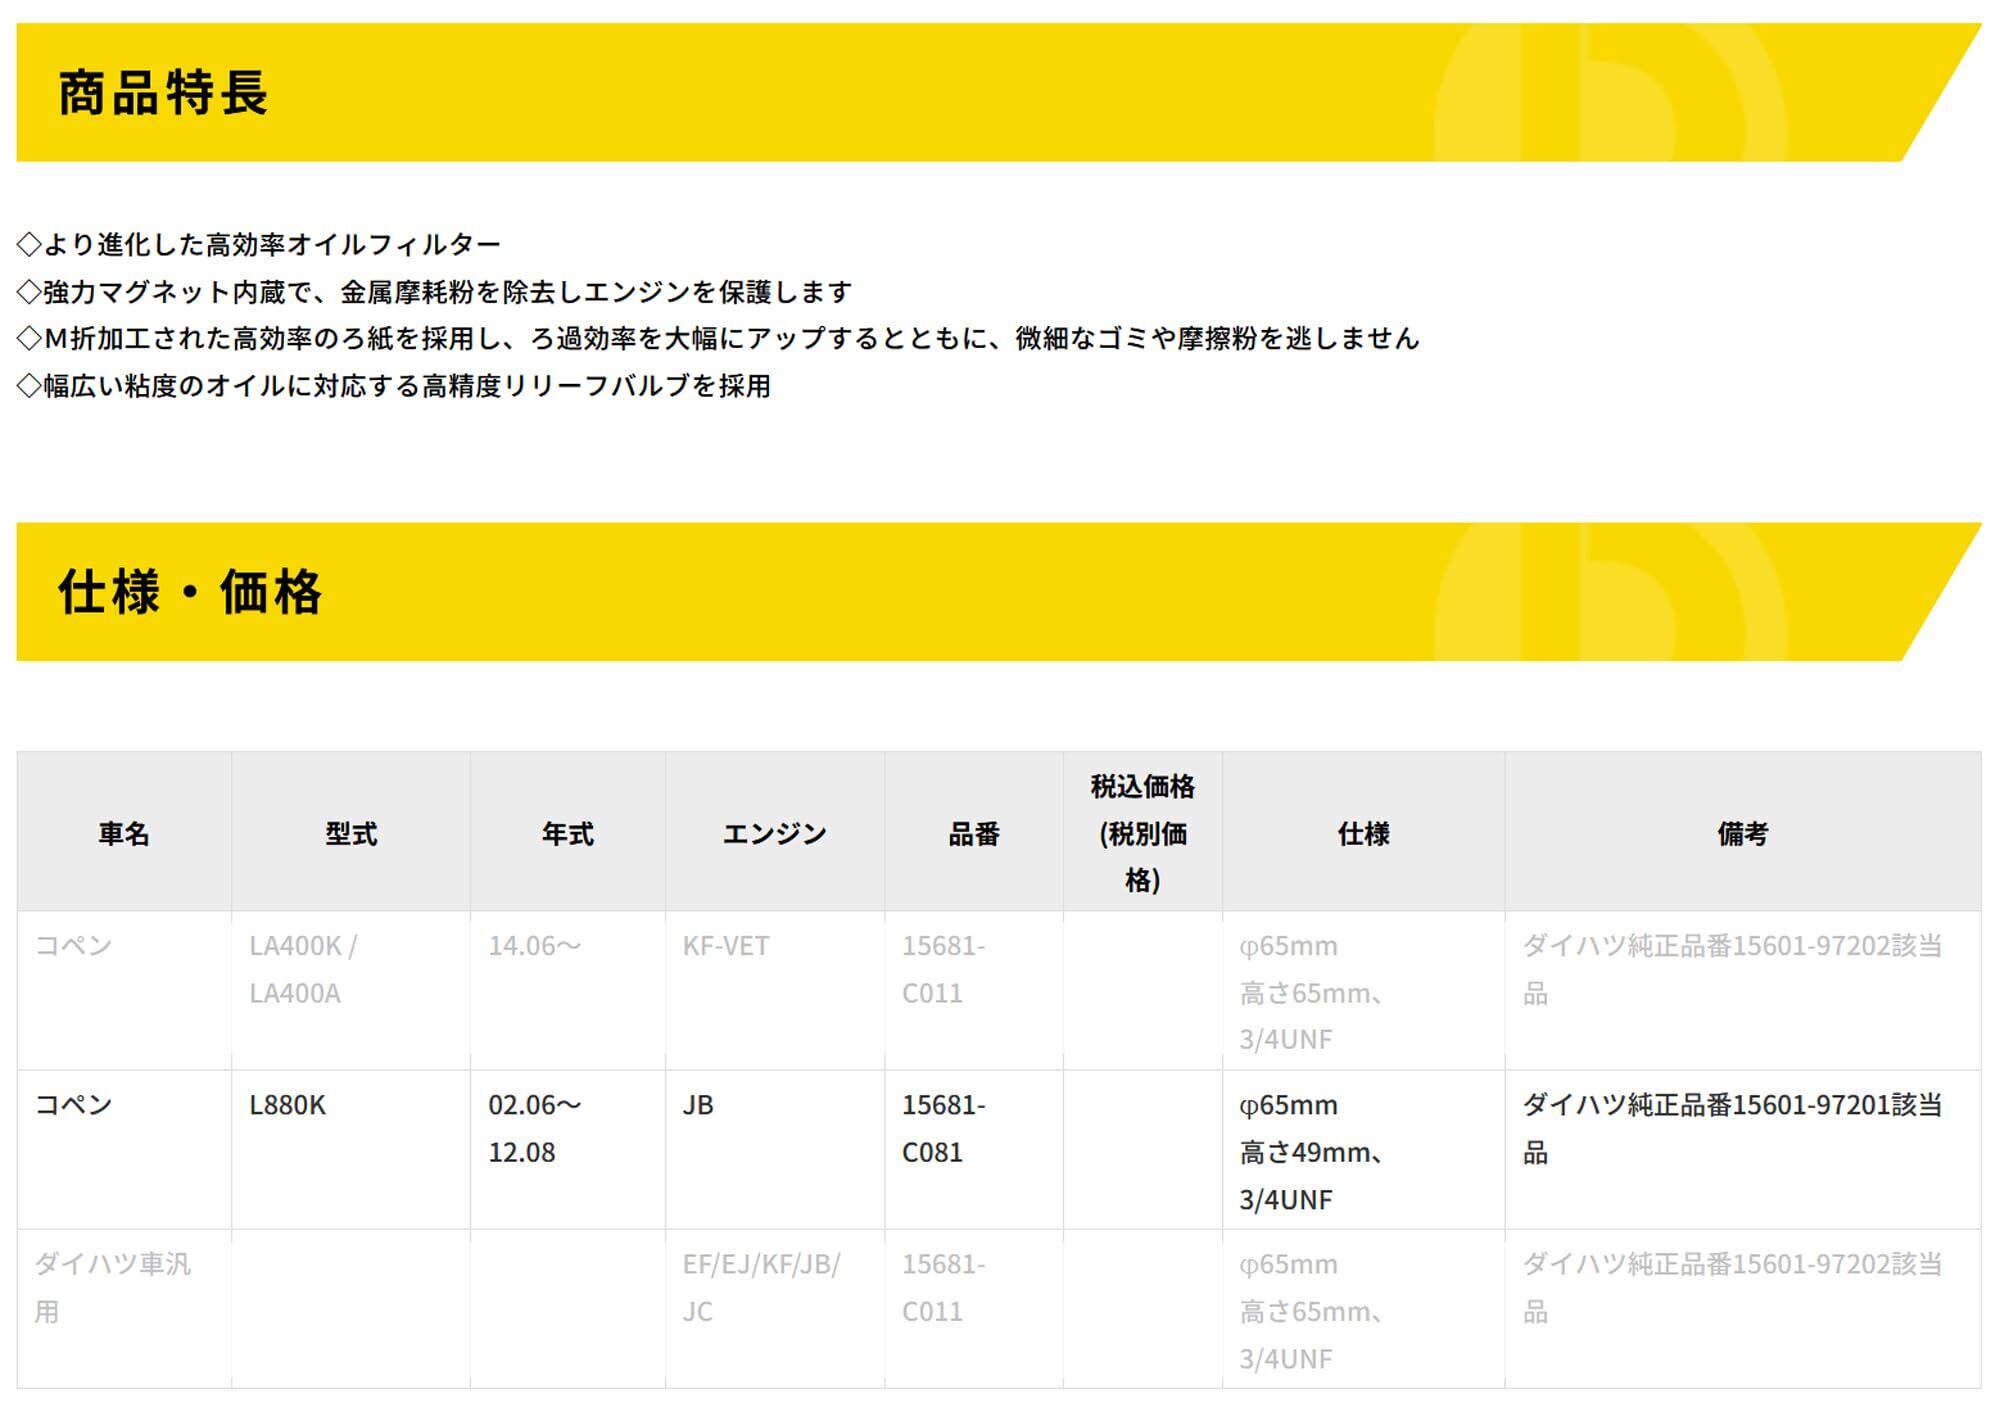
Task: Click part number 15681-C081
Action: [943, 1128]
